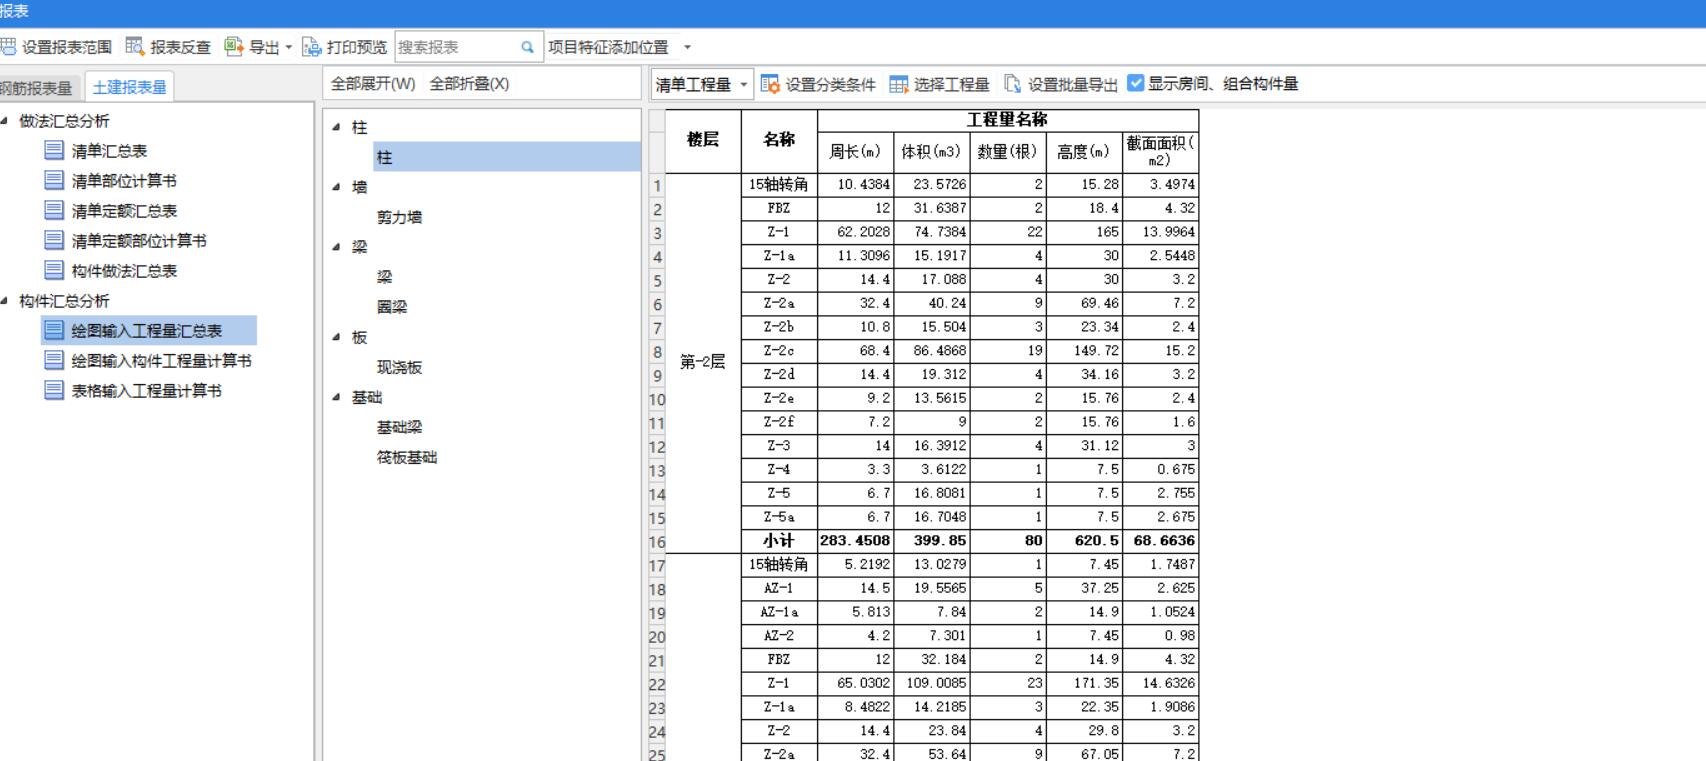This screenshot has height=761, width=1706.
Task: Click the 选择工程量 icon
Action: point(899,84)
